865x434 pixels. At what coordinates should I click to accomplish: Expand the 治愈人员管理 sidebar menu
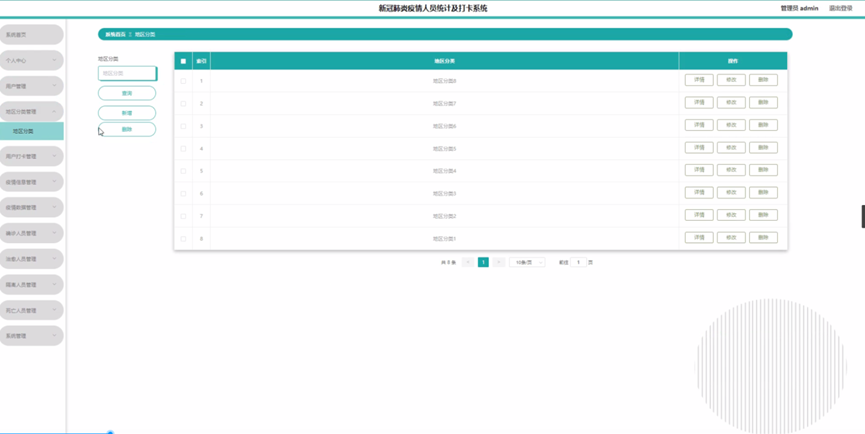click(x=31, y=259)
